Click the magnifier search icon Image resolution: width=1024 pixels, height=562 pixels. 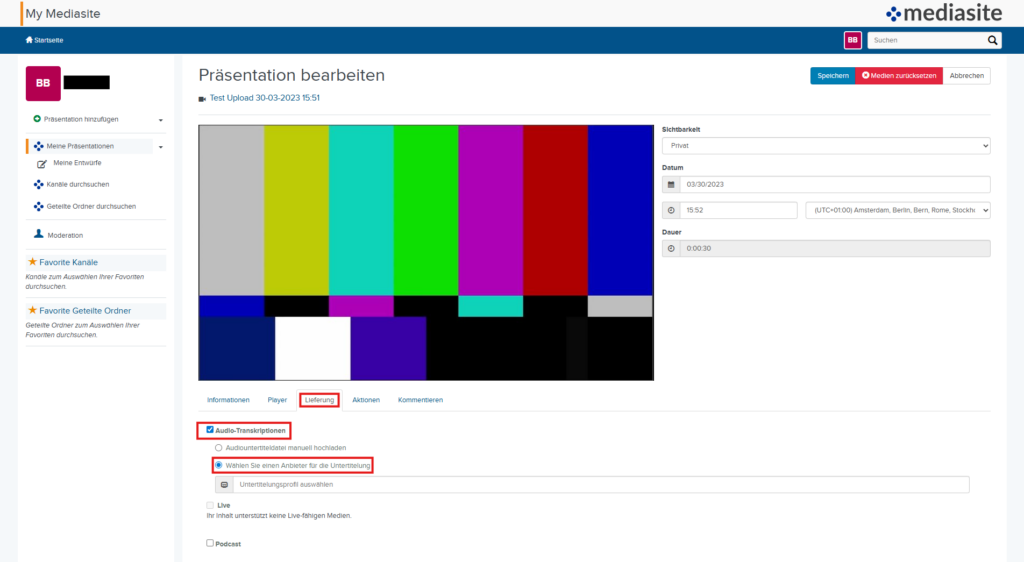click(993, 40)
